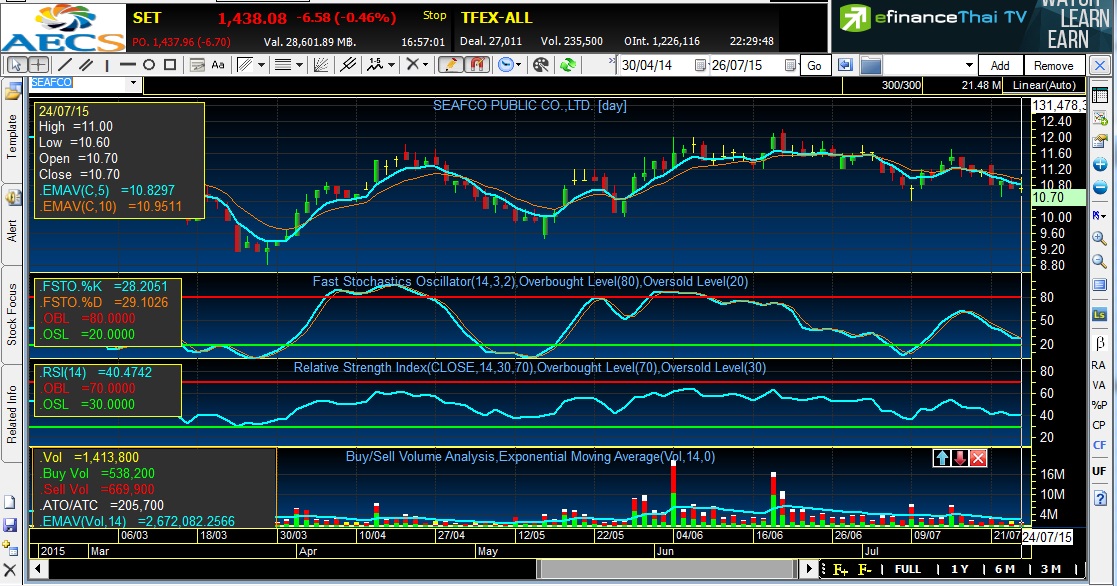Click the save disk icon in left sidebar
Screen dimensions: 1117x586
coord(10,525)
